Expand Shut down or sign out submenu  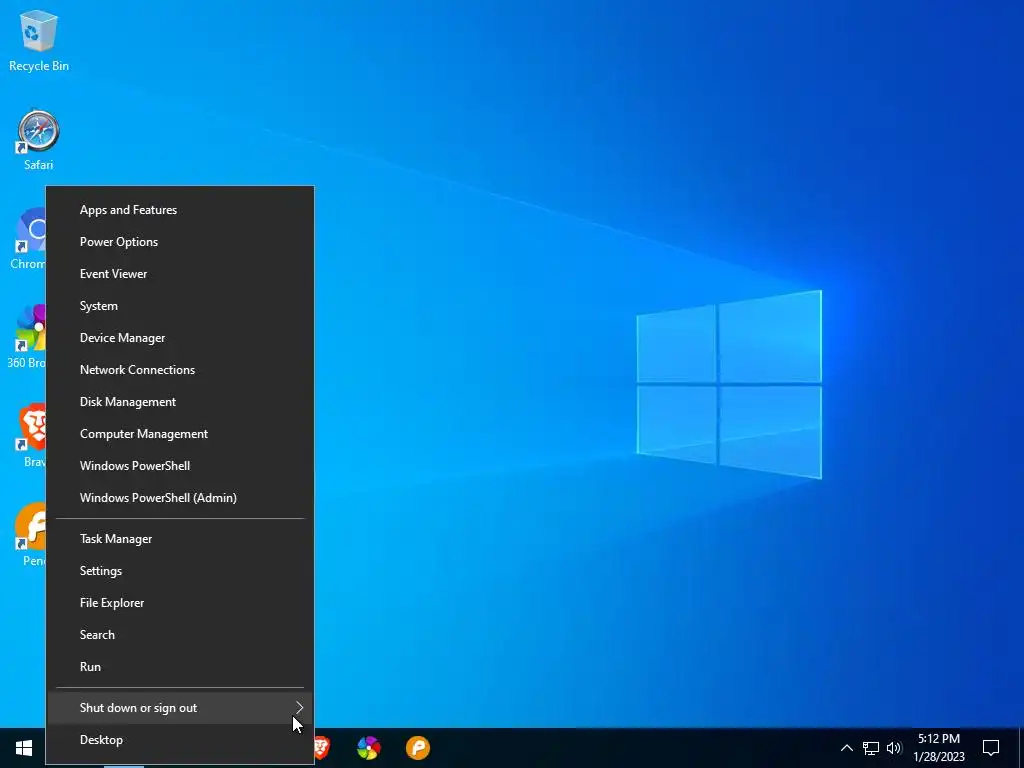180,708
